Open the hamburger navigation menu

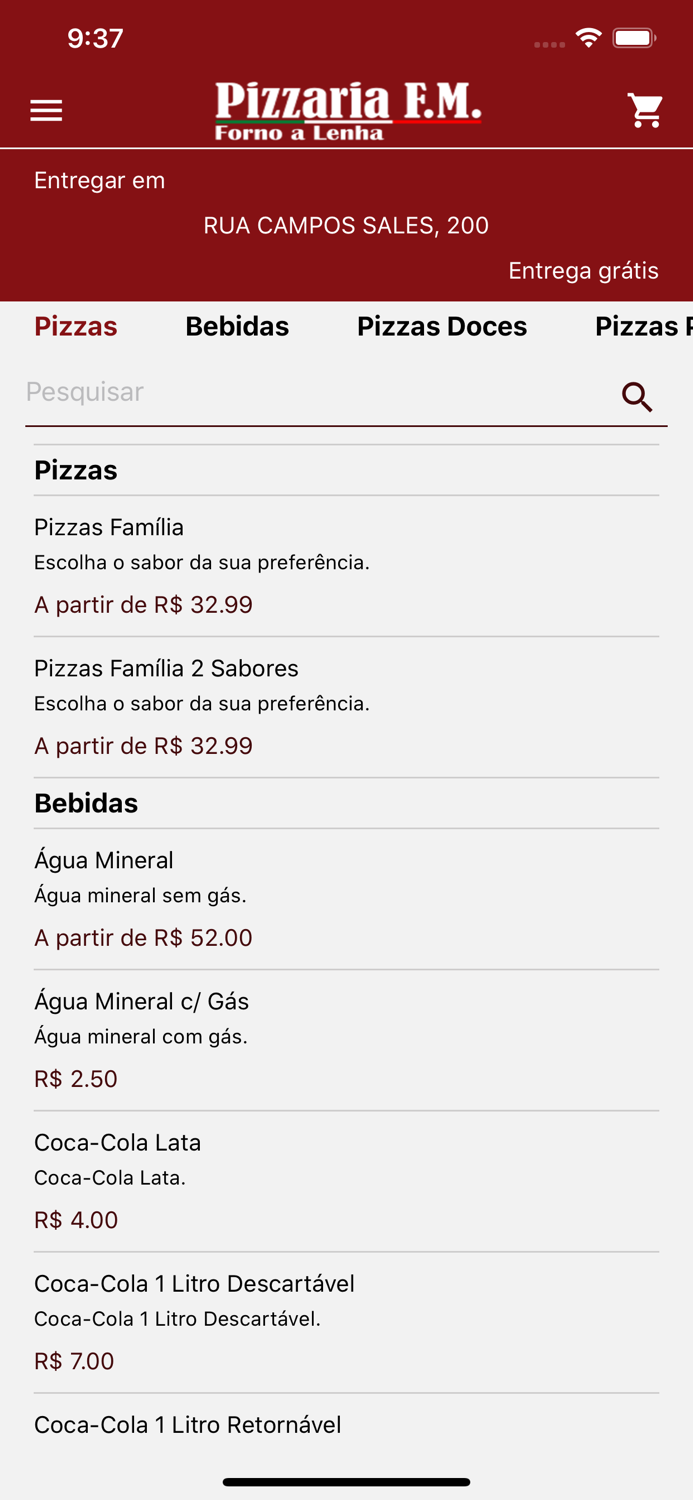(46, 110)
